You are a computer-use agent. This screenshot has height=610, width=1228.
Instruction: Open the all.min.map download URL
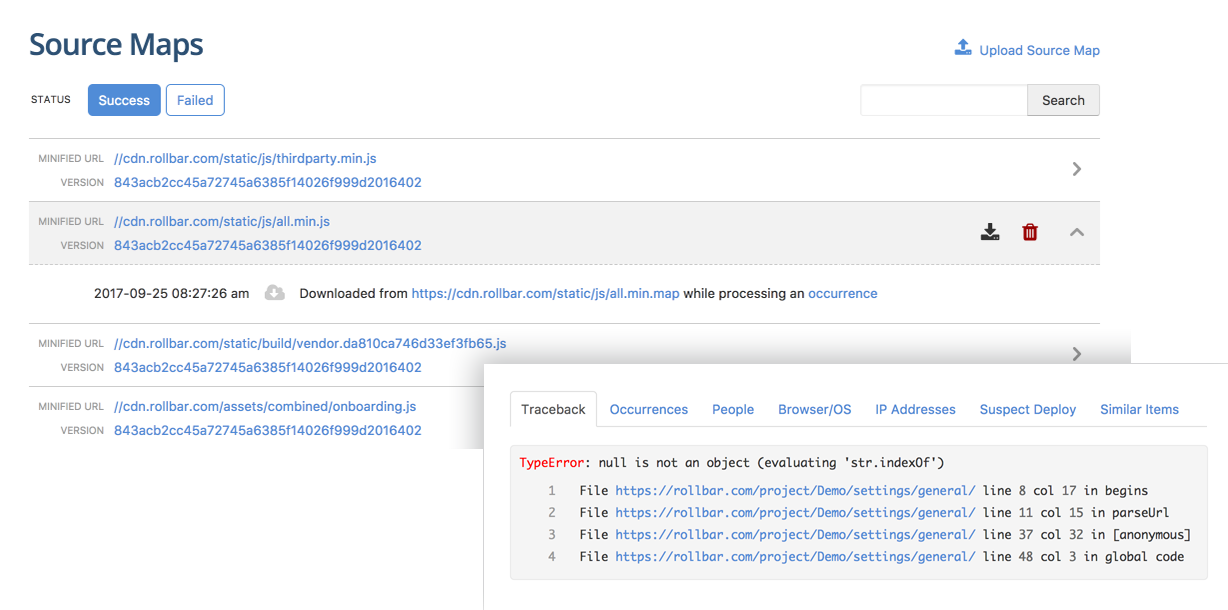(x=545, y=294)
